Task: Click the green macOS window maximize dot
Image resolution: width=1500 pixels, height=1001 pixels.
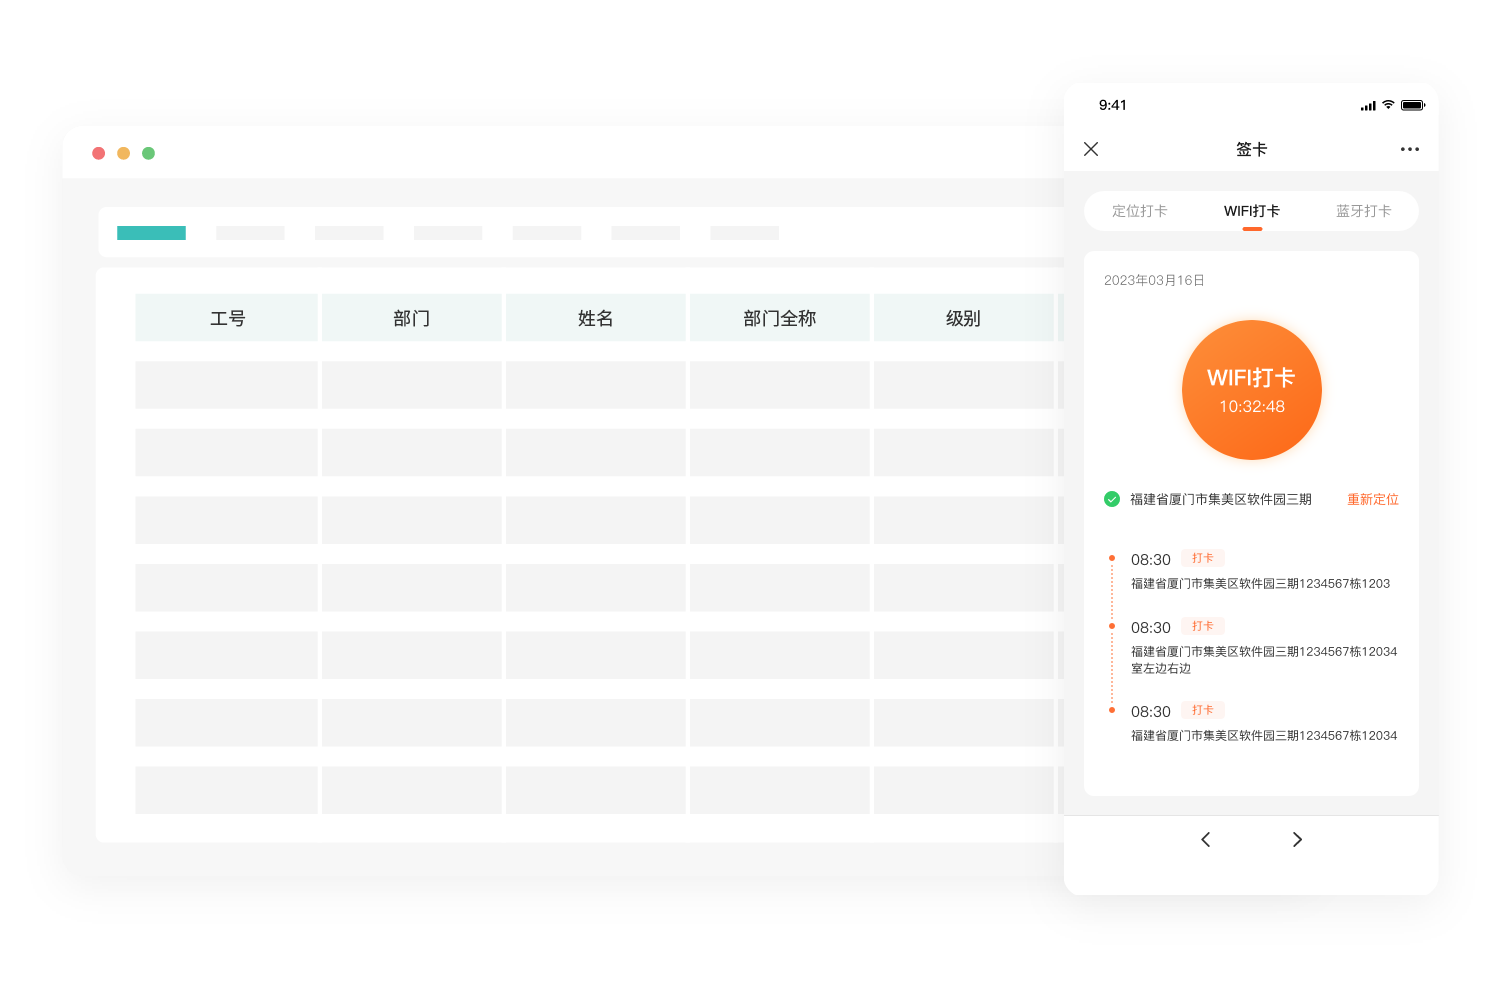Action: (148, 153)
